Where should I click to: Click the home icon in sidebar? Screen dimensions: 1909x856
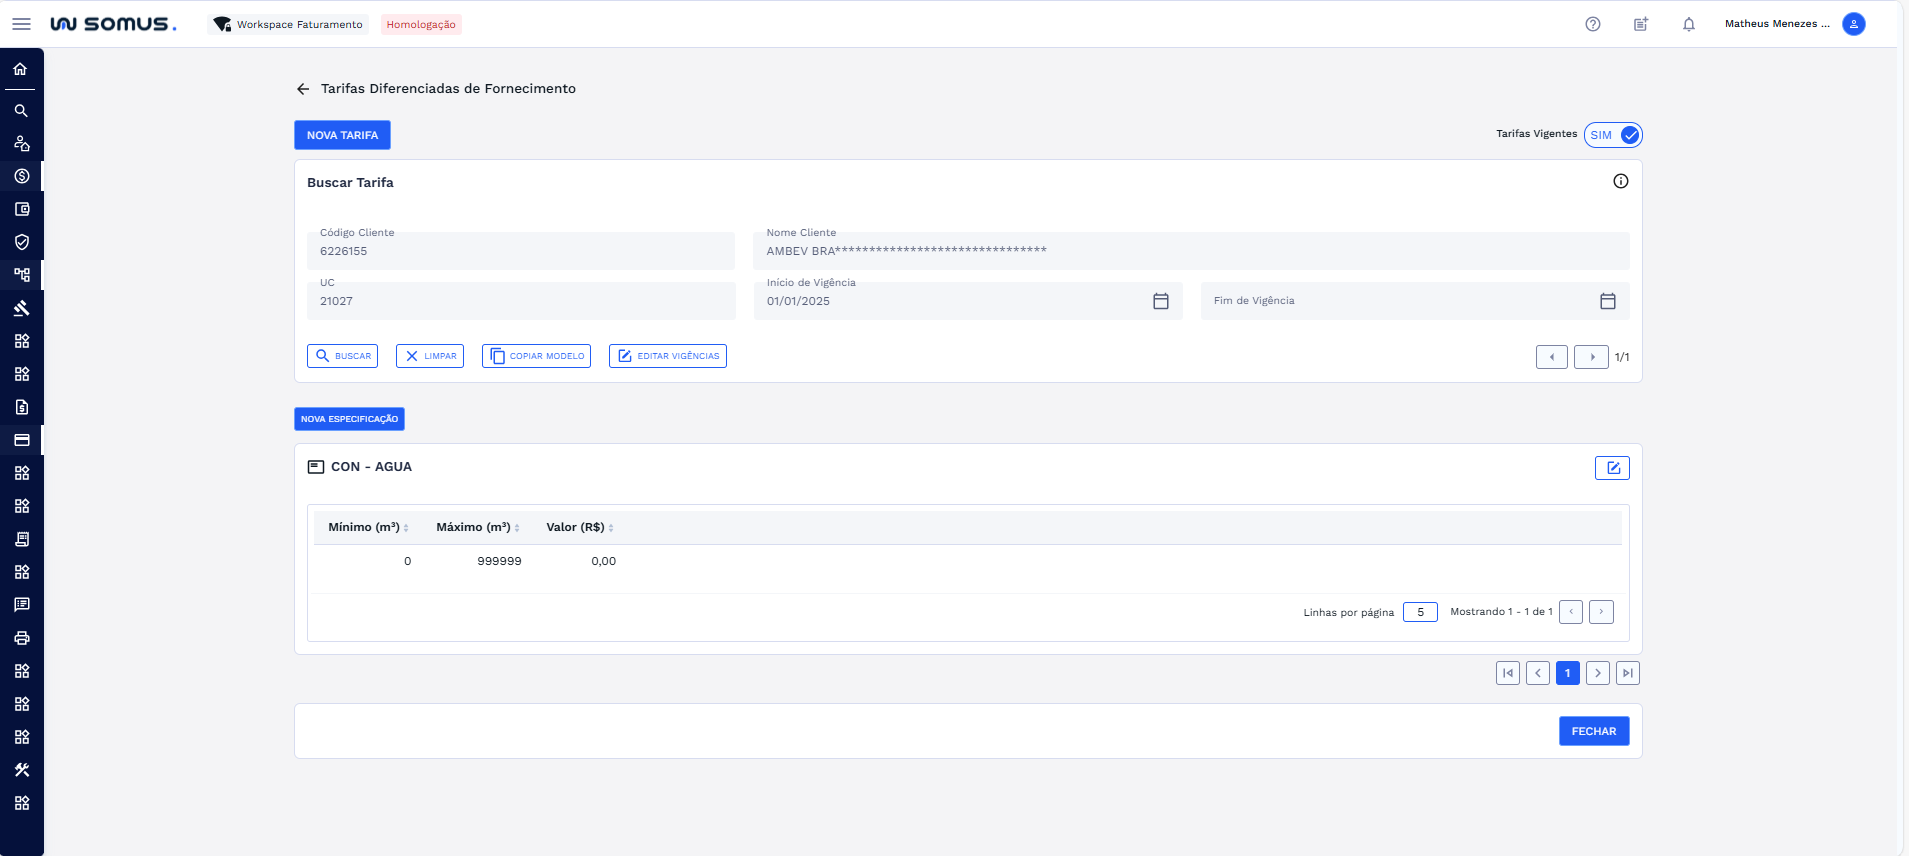[x=21, y=69]
